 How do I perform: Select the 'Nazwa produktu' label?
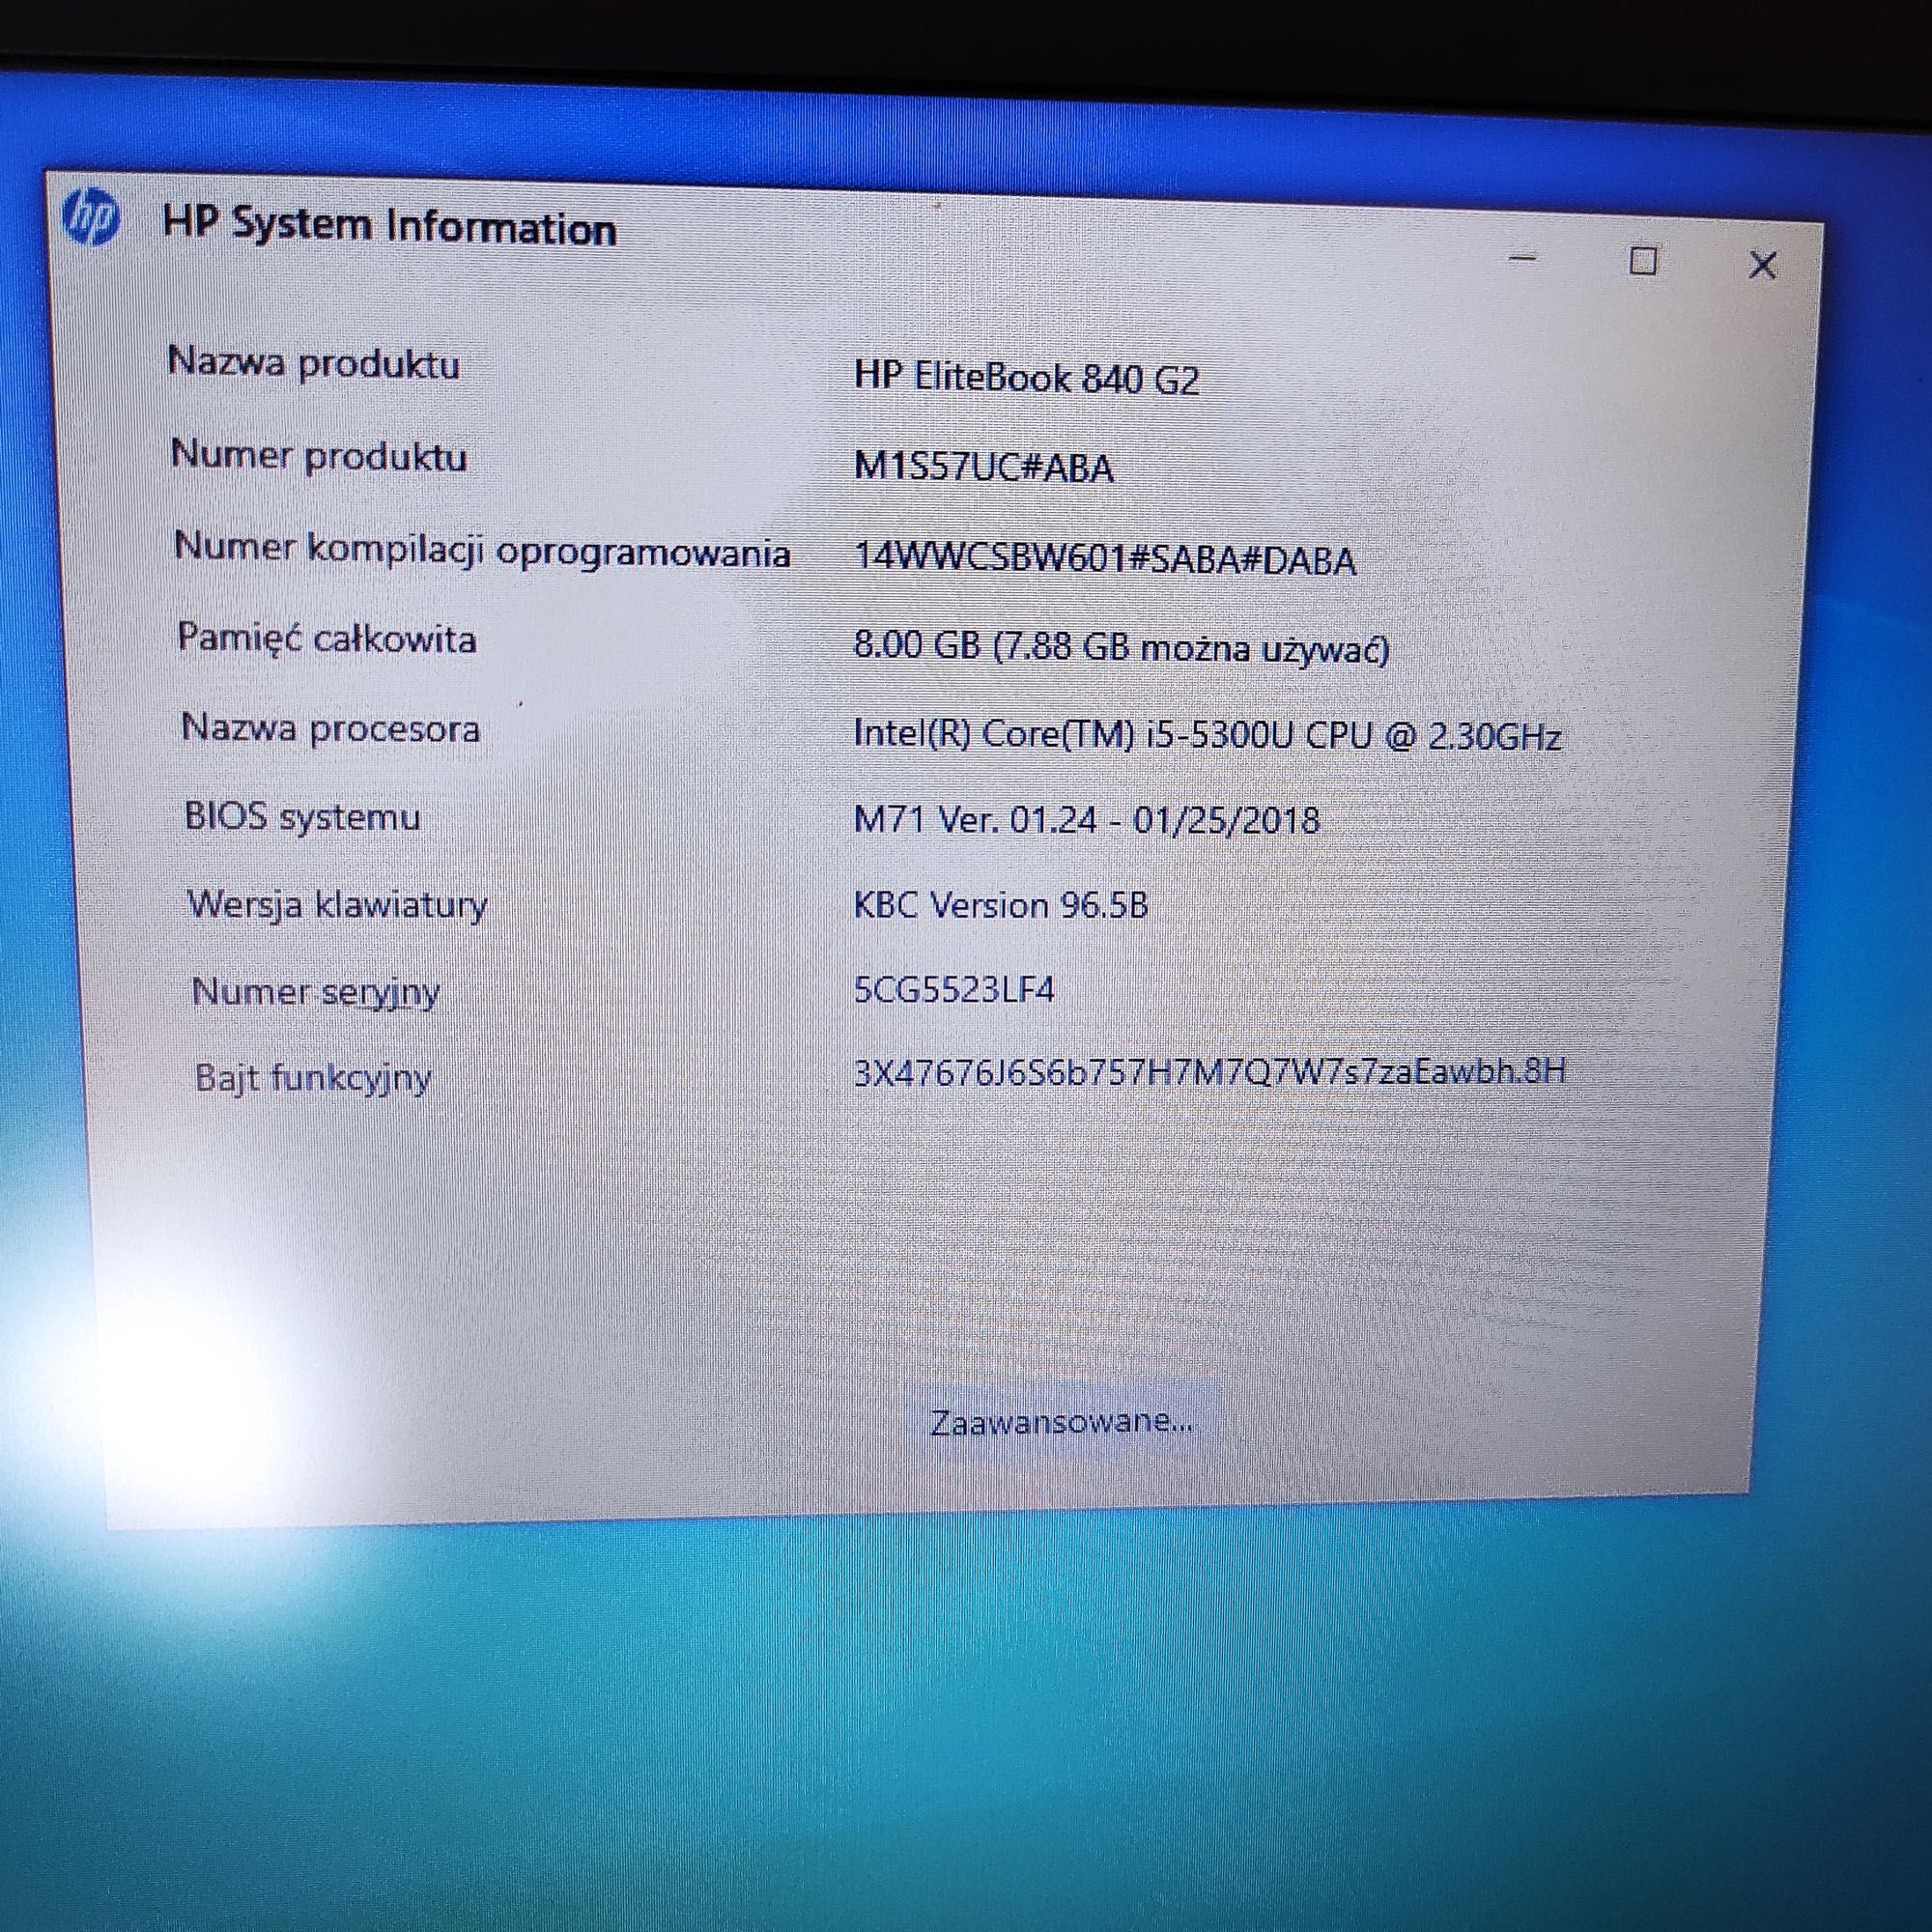314,362
